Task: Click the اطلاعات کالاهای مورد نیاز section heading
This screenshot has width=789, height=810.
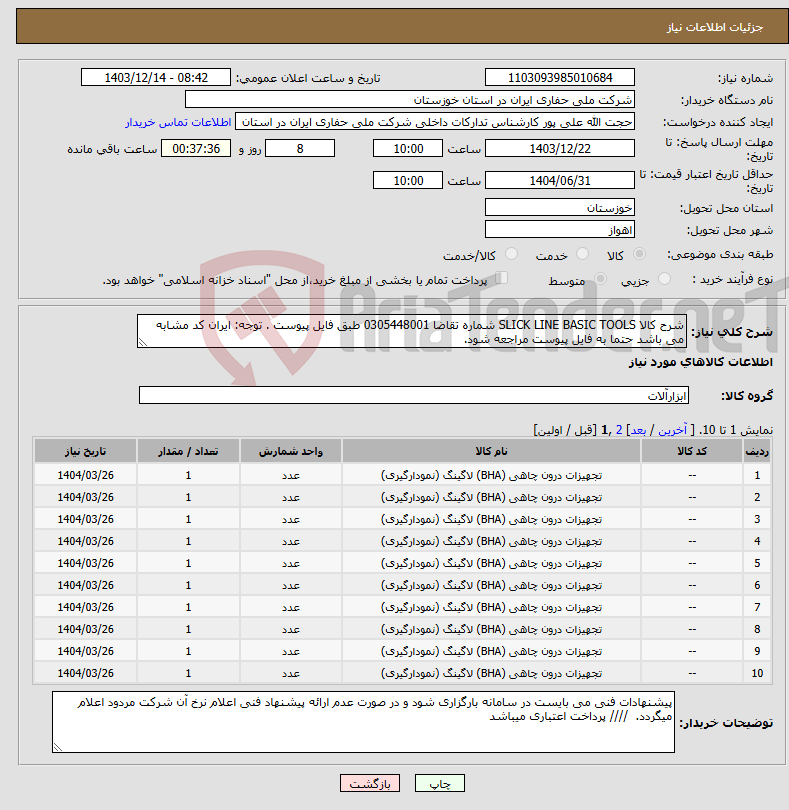Action: point(701,362)
